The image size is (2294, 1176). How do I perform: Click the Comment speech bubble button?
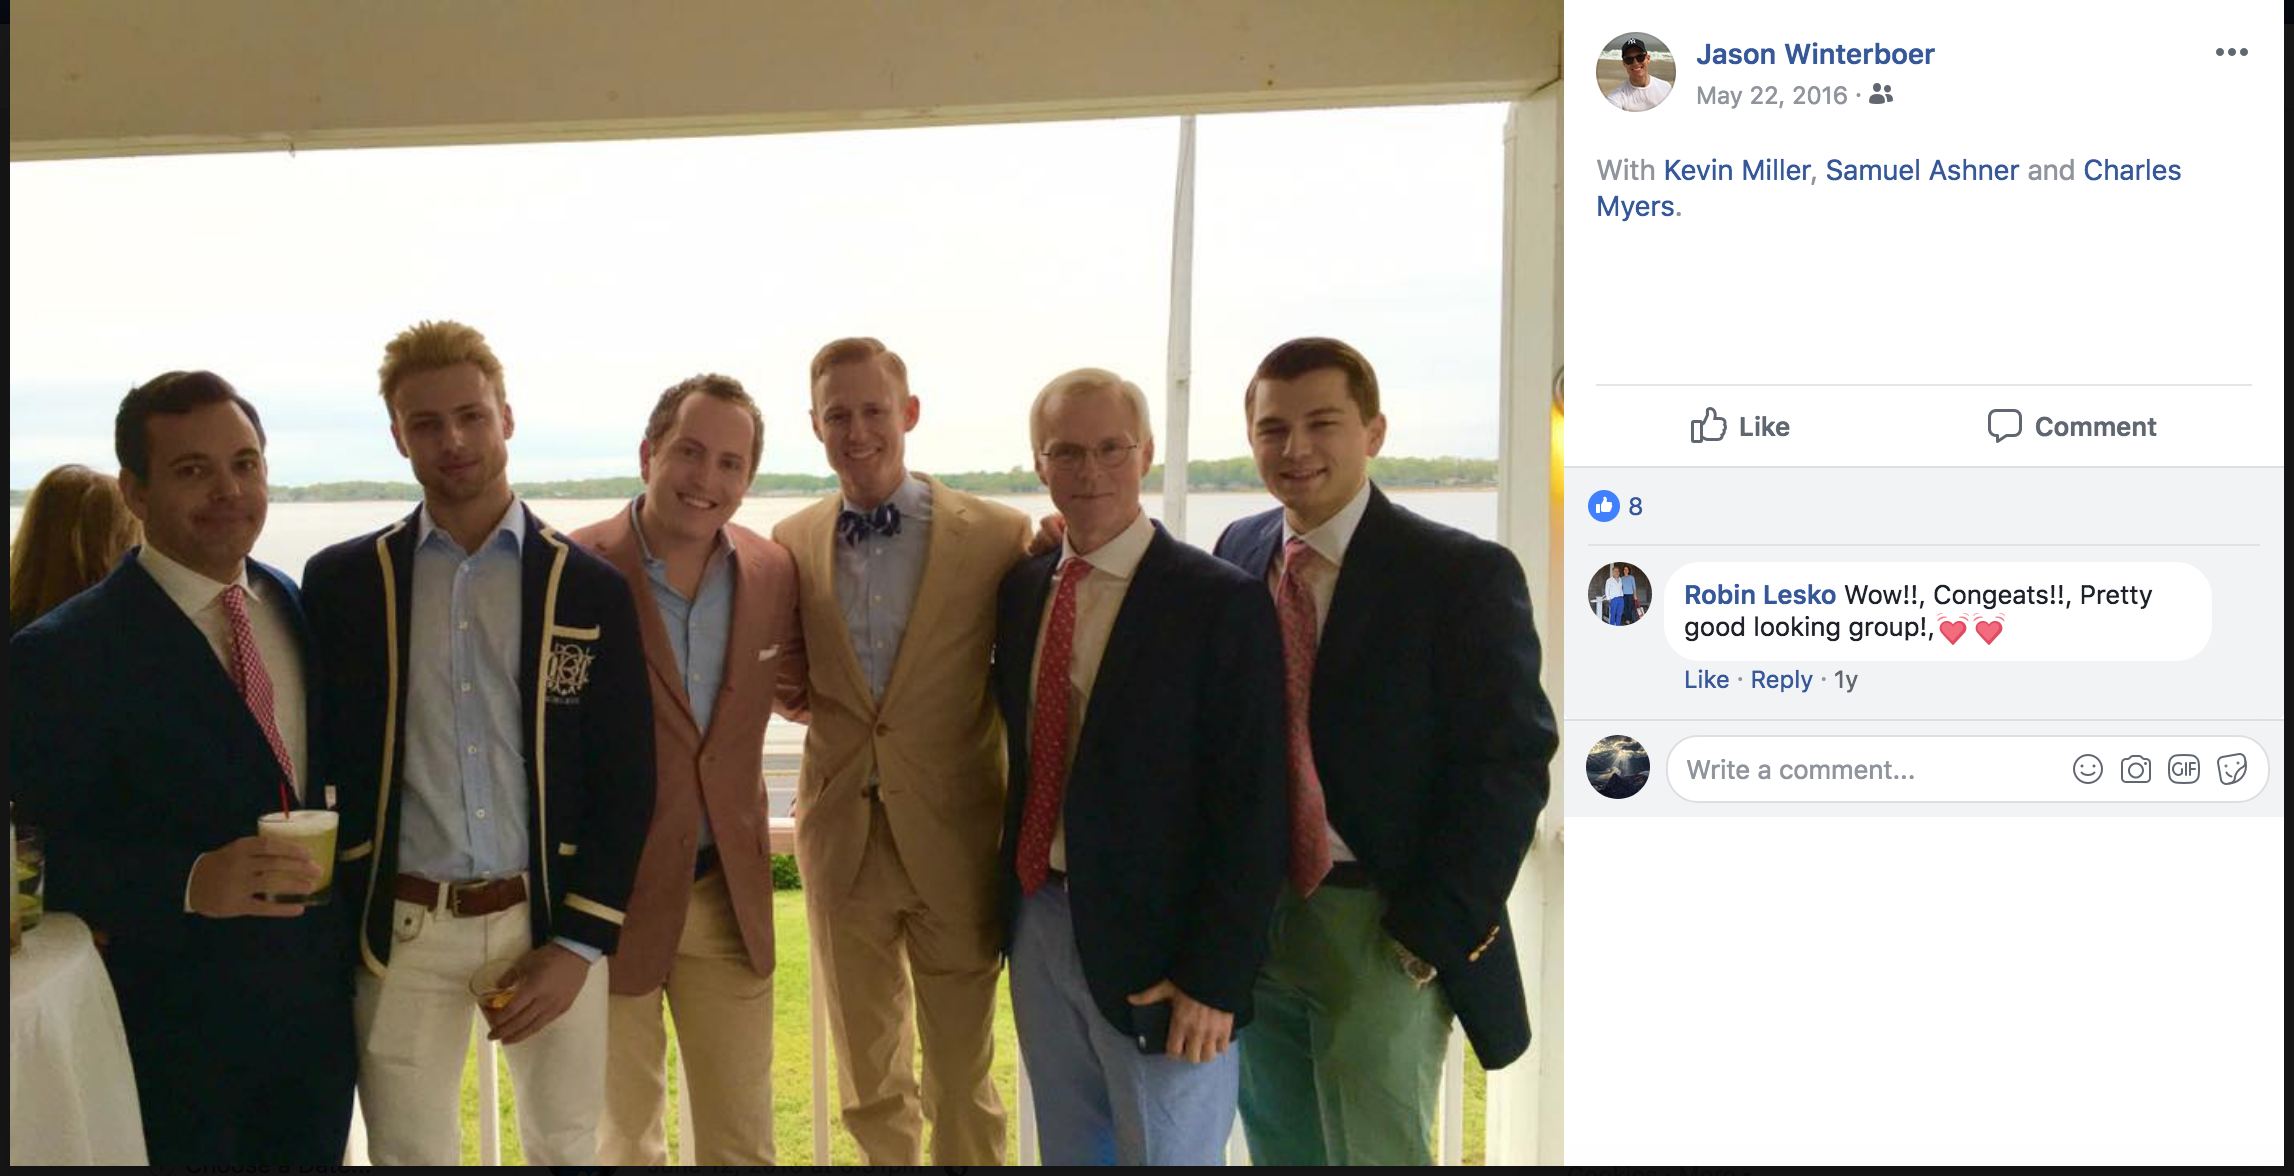(2071, 427)
